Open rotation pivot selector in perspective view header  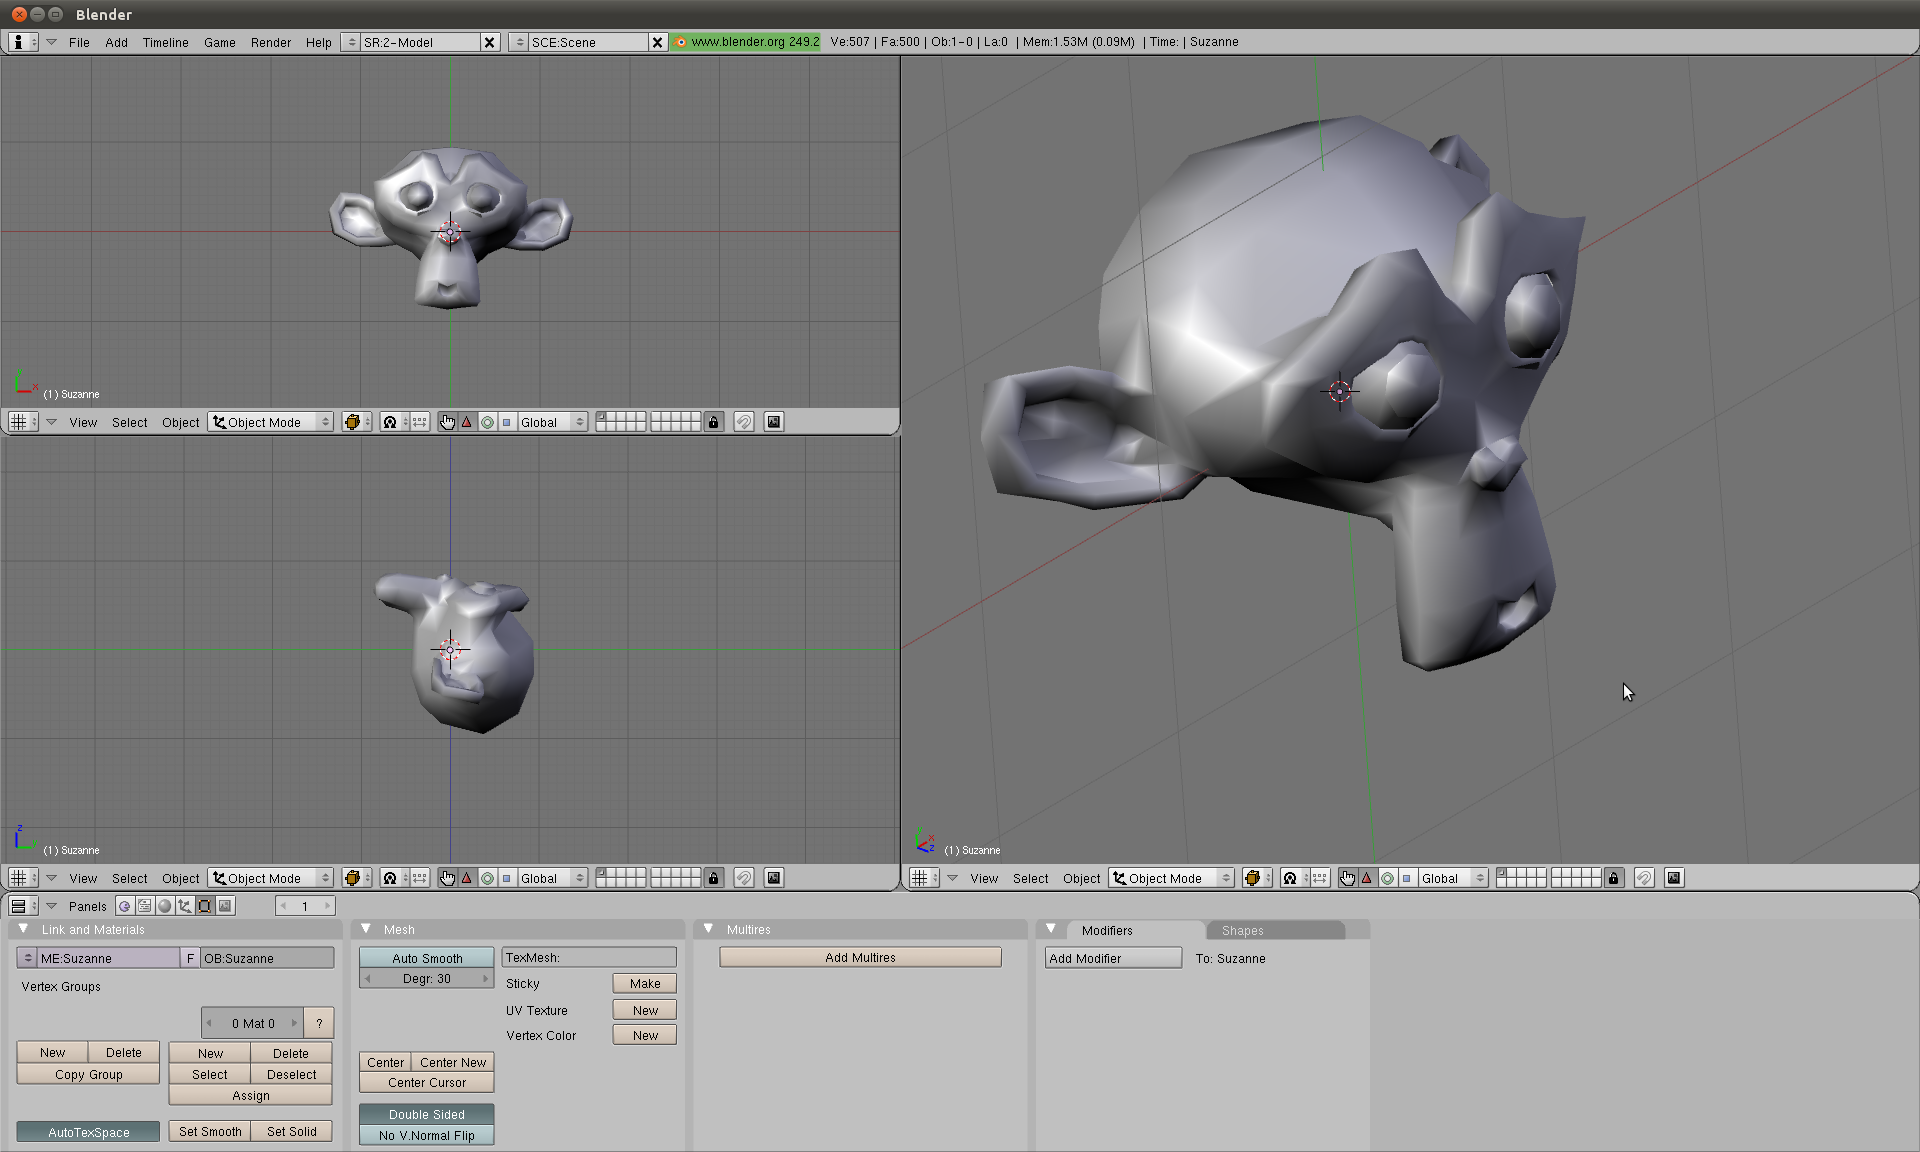click(1294, 878)
